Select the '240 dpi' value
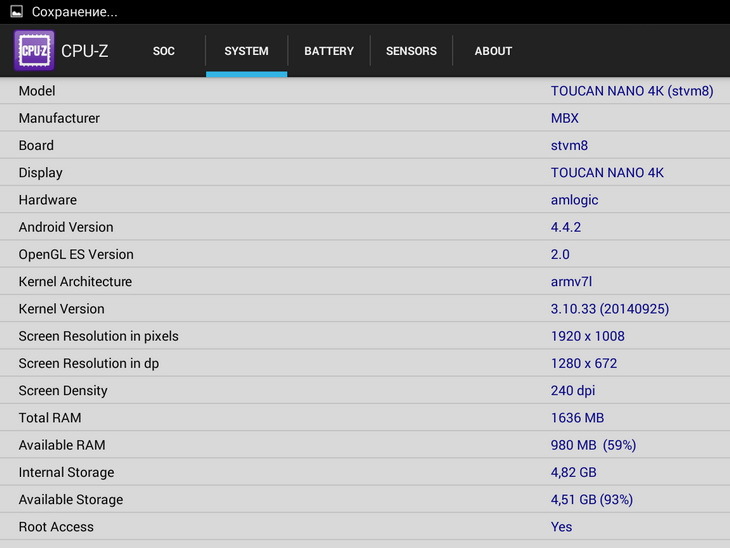 (x=573, y=391)
